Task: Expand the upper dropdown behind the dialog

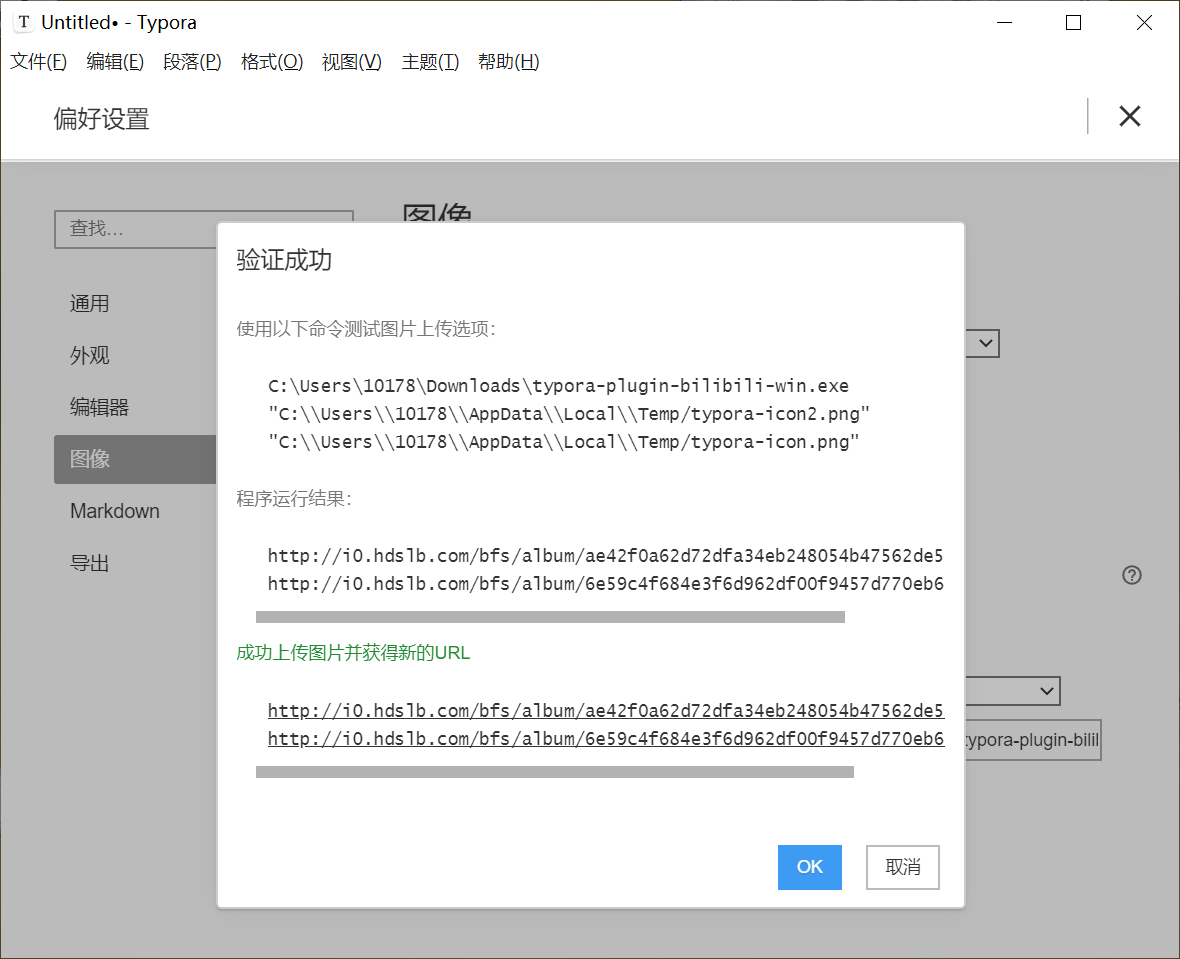Action: click(983, 343)
